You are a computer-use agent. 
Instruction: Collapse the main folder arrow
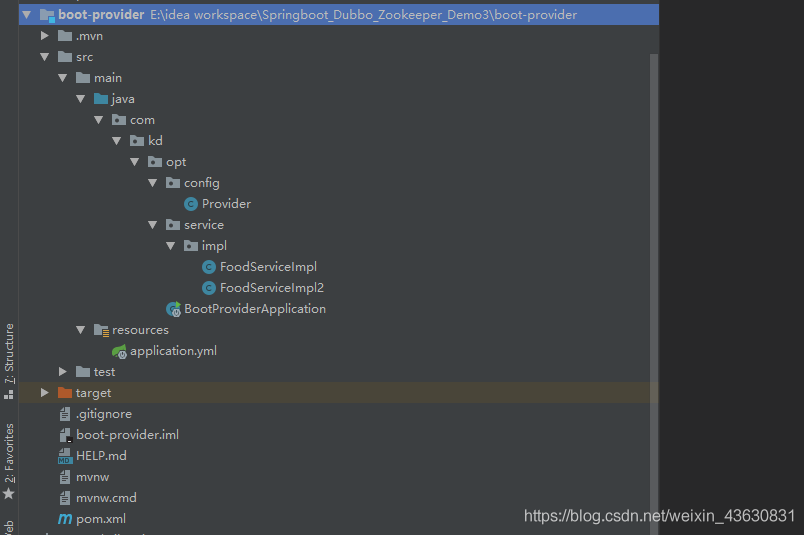click(x=63, y=78)
